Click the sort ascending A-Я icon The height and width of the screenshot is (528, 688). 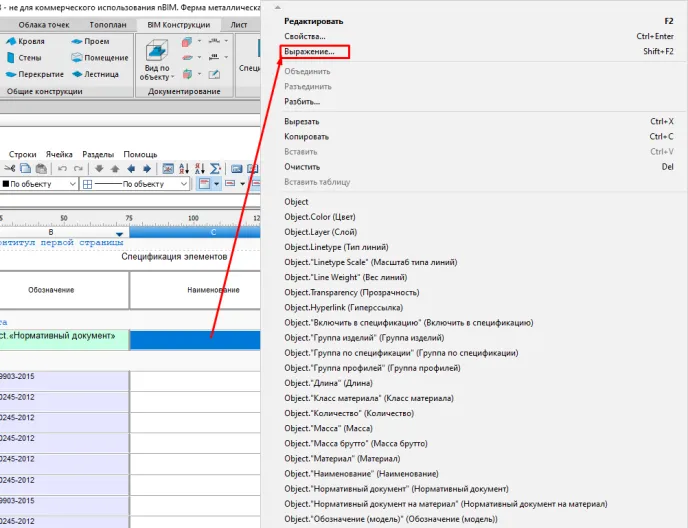click(183, 169)
